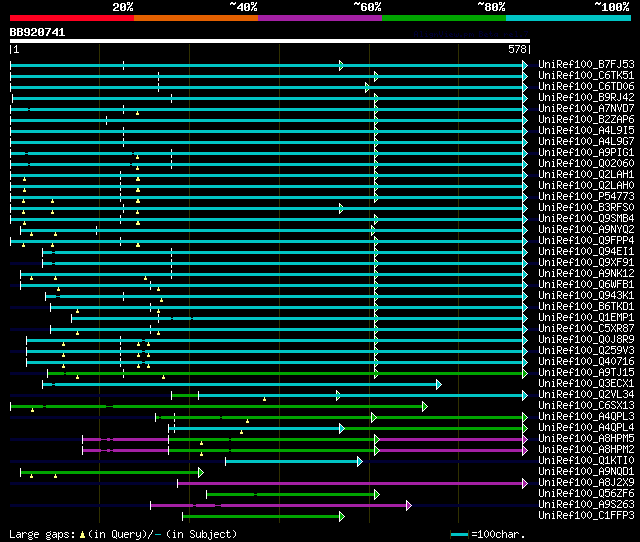
Task: Select UniRef100_C6SX13 label
Action: (586, 406)
